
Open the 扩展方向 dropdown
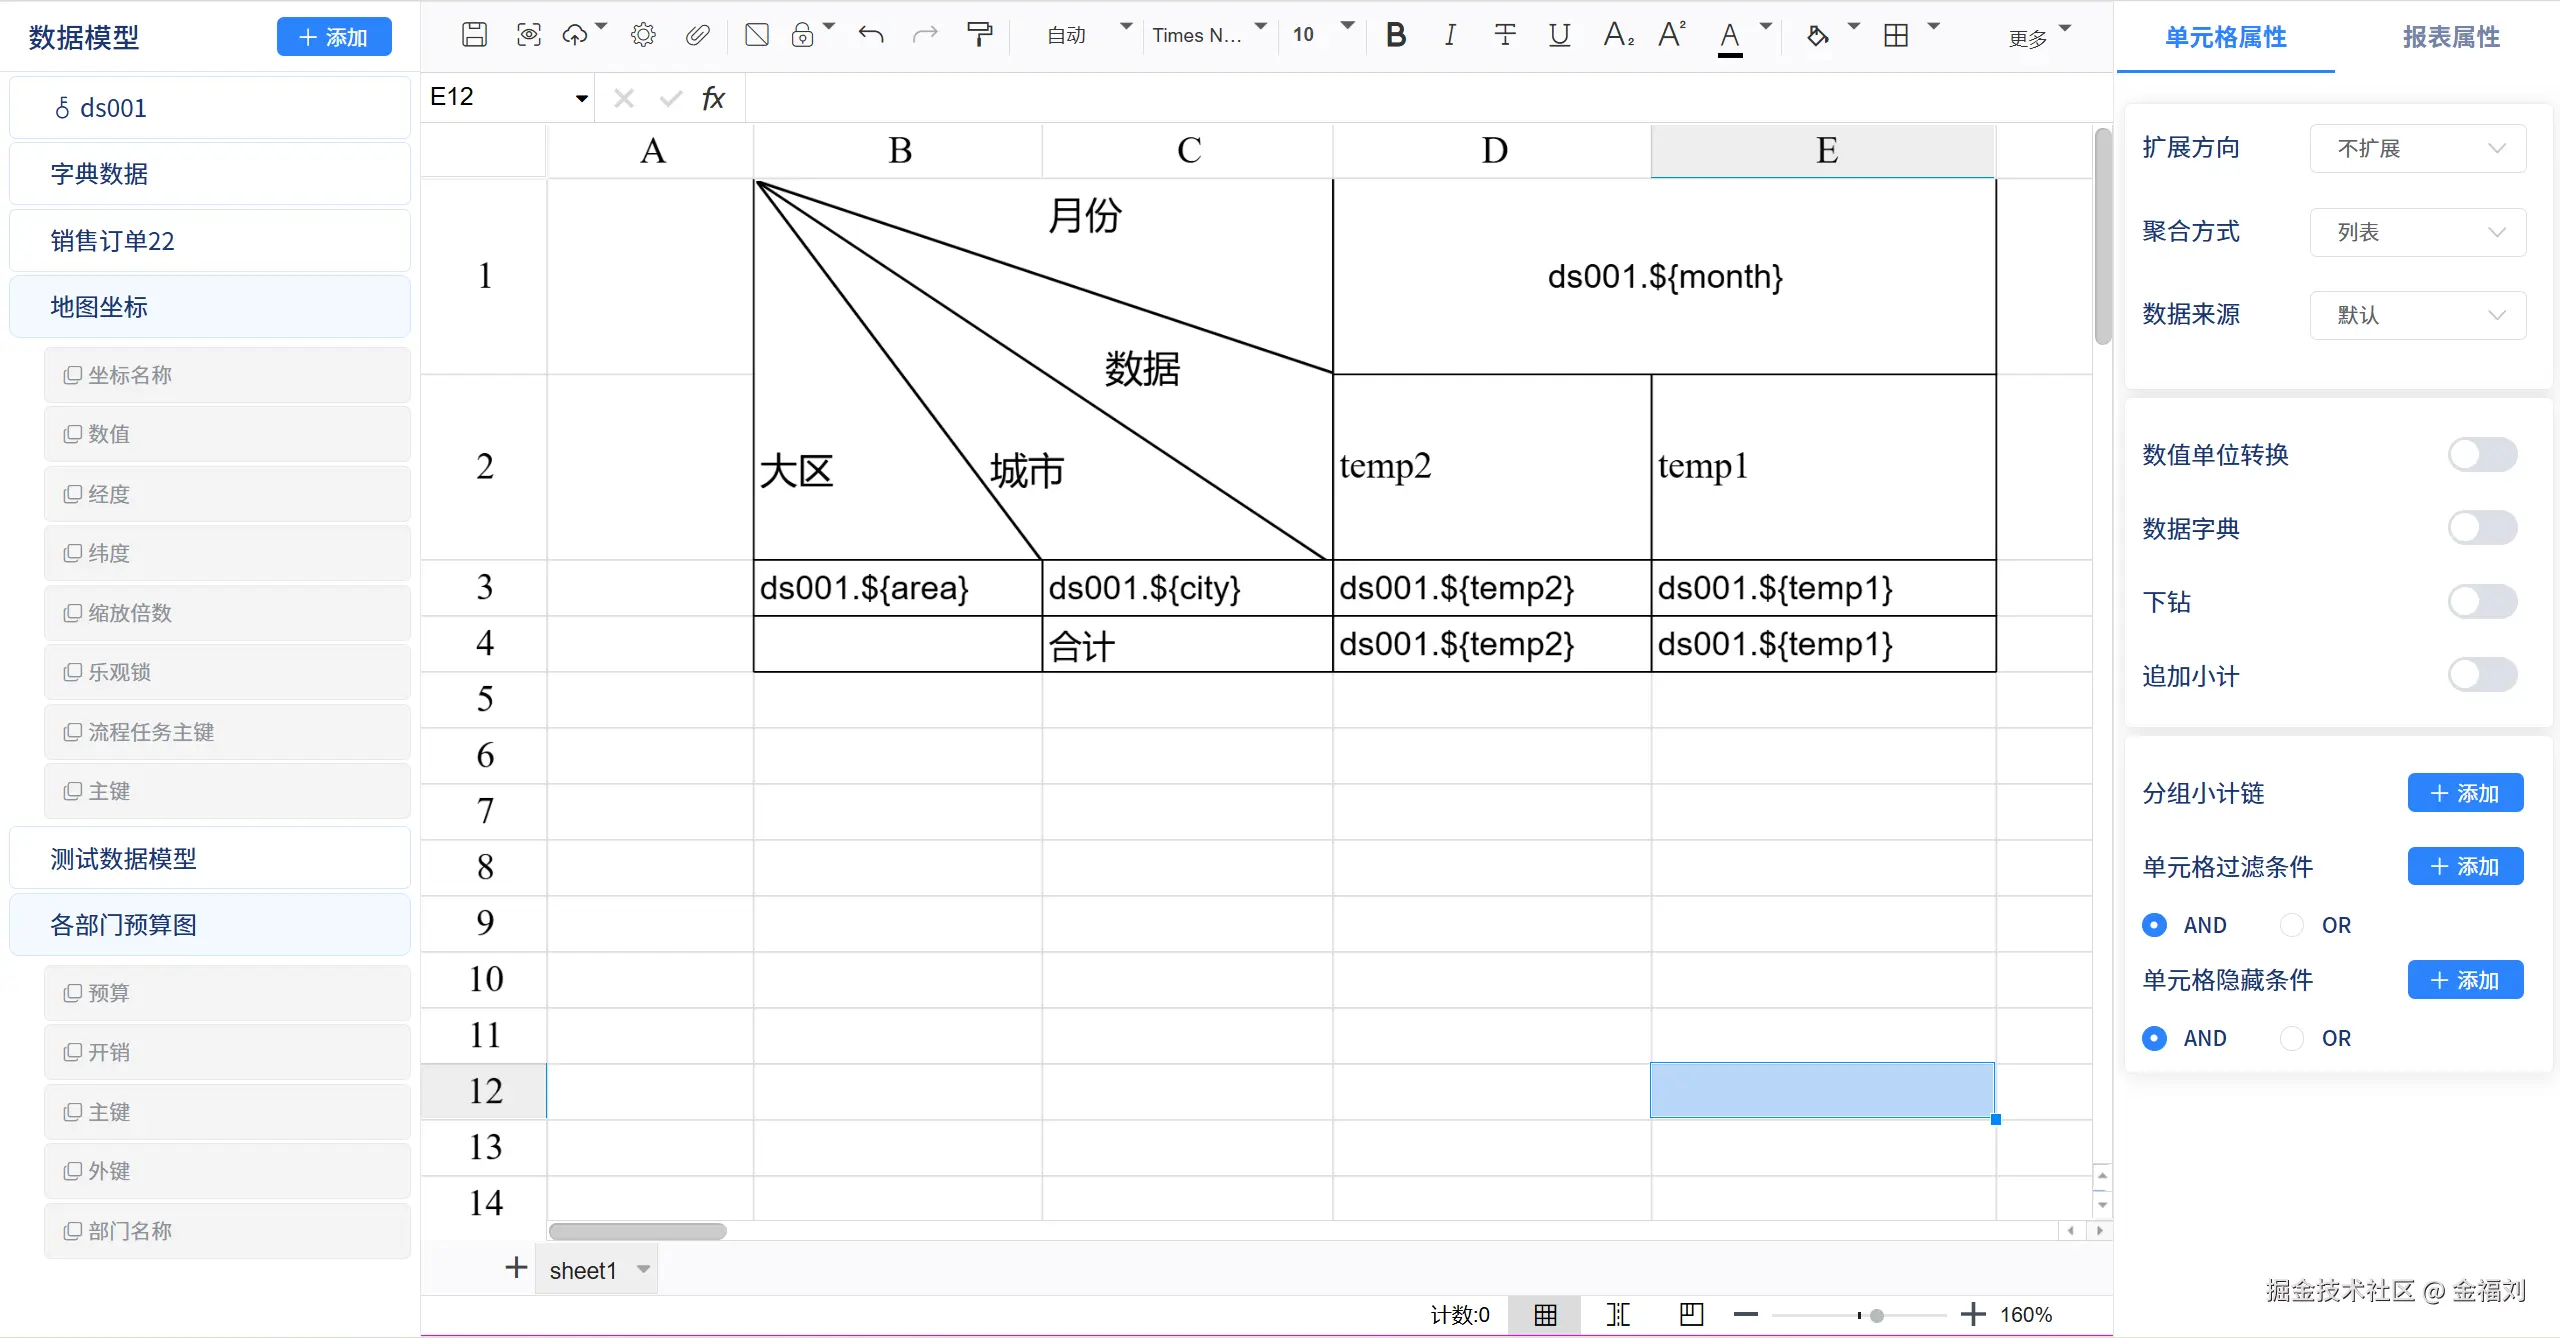tap(2417, 149)
